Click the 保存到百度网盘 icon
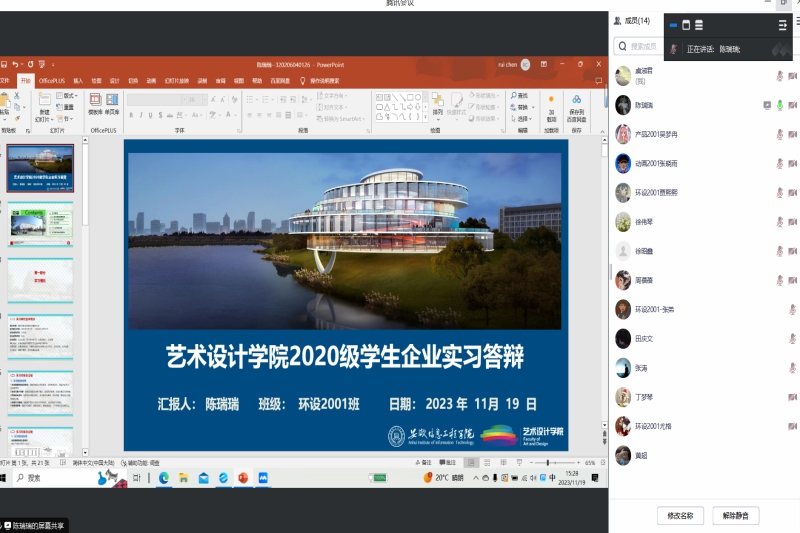Image resolution: width=800 pixels, height=533 pixels. [x=577, y=105]
